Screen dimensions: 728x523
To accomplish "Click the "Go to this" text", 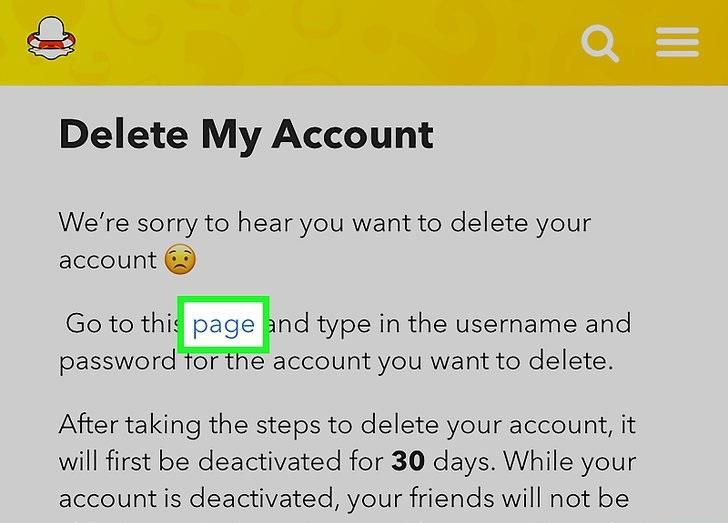I will [x=120, y=324].
